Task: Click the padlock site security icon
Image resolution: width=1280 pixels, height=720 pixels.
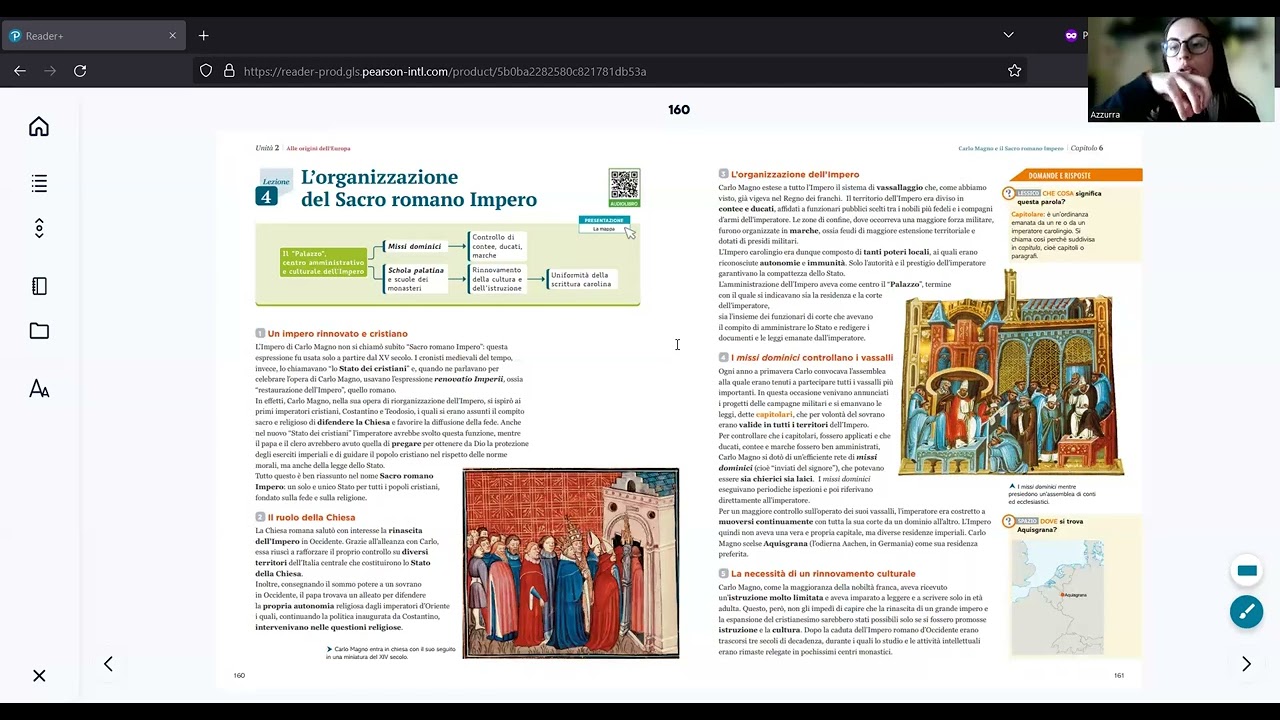Action: point(229,71)
